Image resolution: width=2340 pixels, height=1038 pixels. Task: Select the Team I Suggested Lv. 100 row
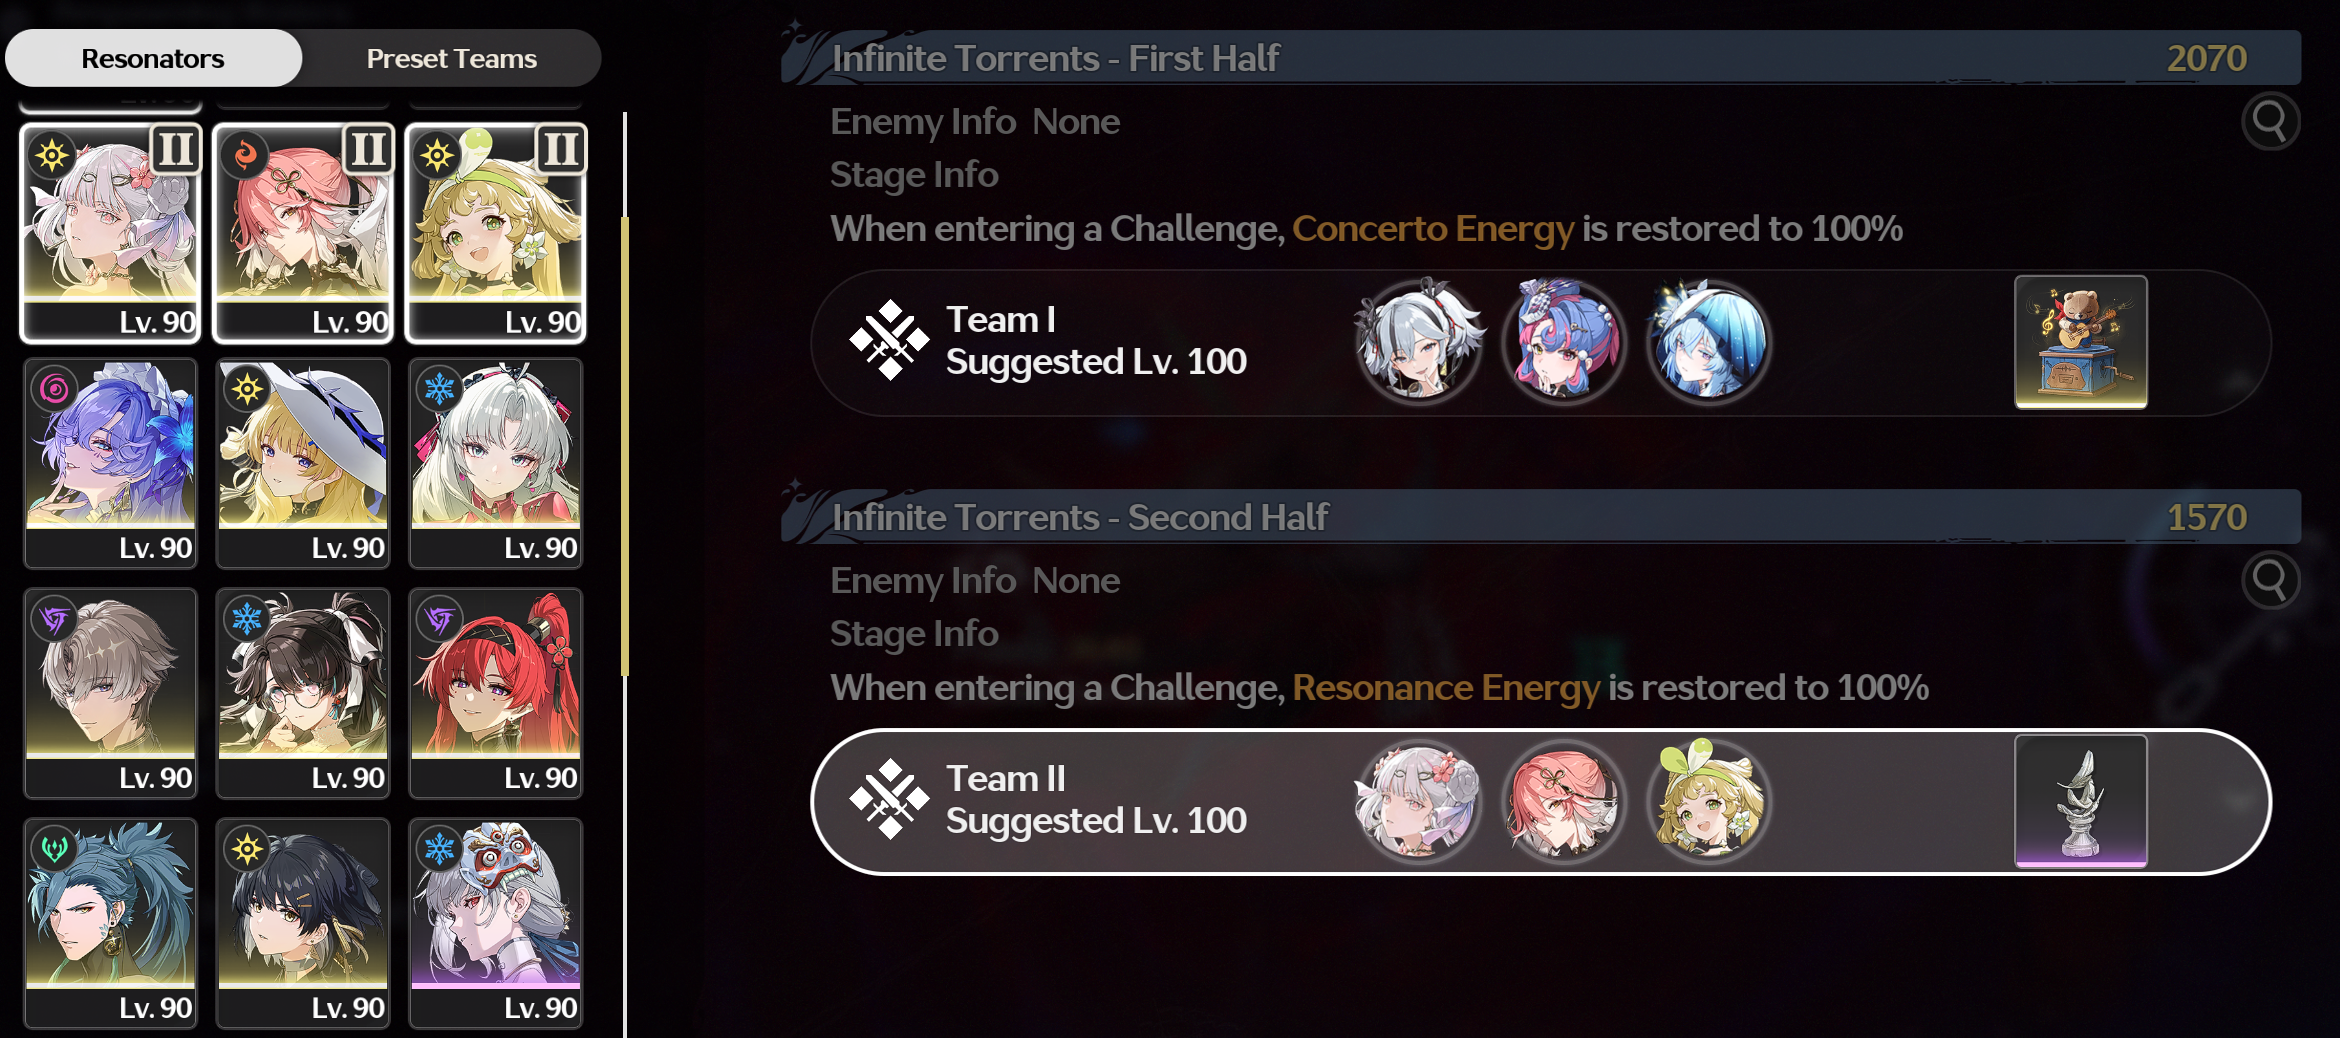coord(1540,342)
